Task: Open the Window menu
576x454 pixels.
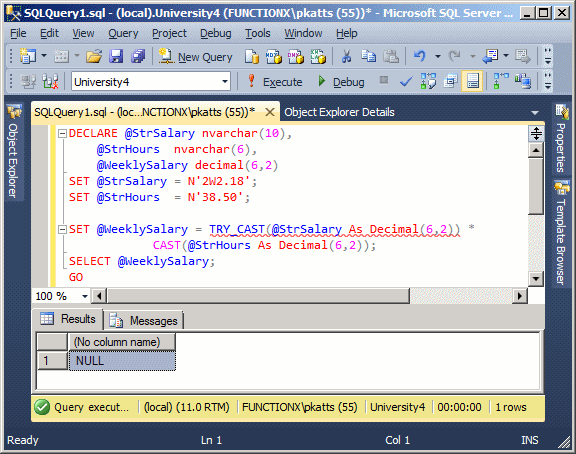Action: 303,33
